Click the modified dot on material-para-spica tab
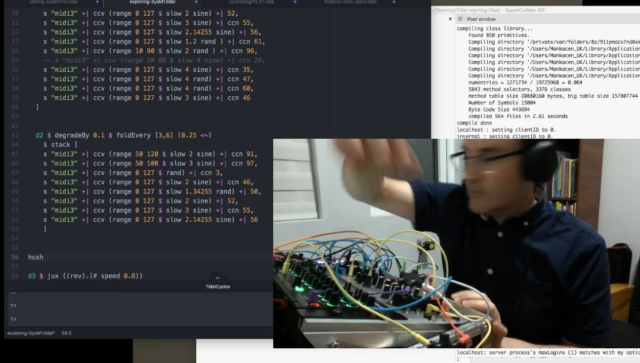Screen dimensions: 640x363 tap(394, 2)
